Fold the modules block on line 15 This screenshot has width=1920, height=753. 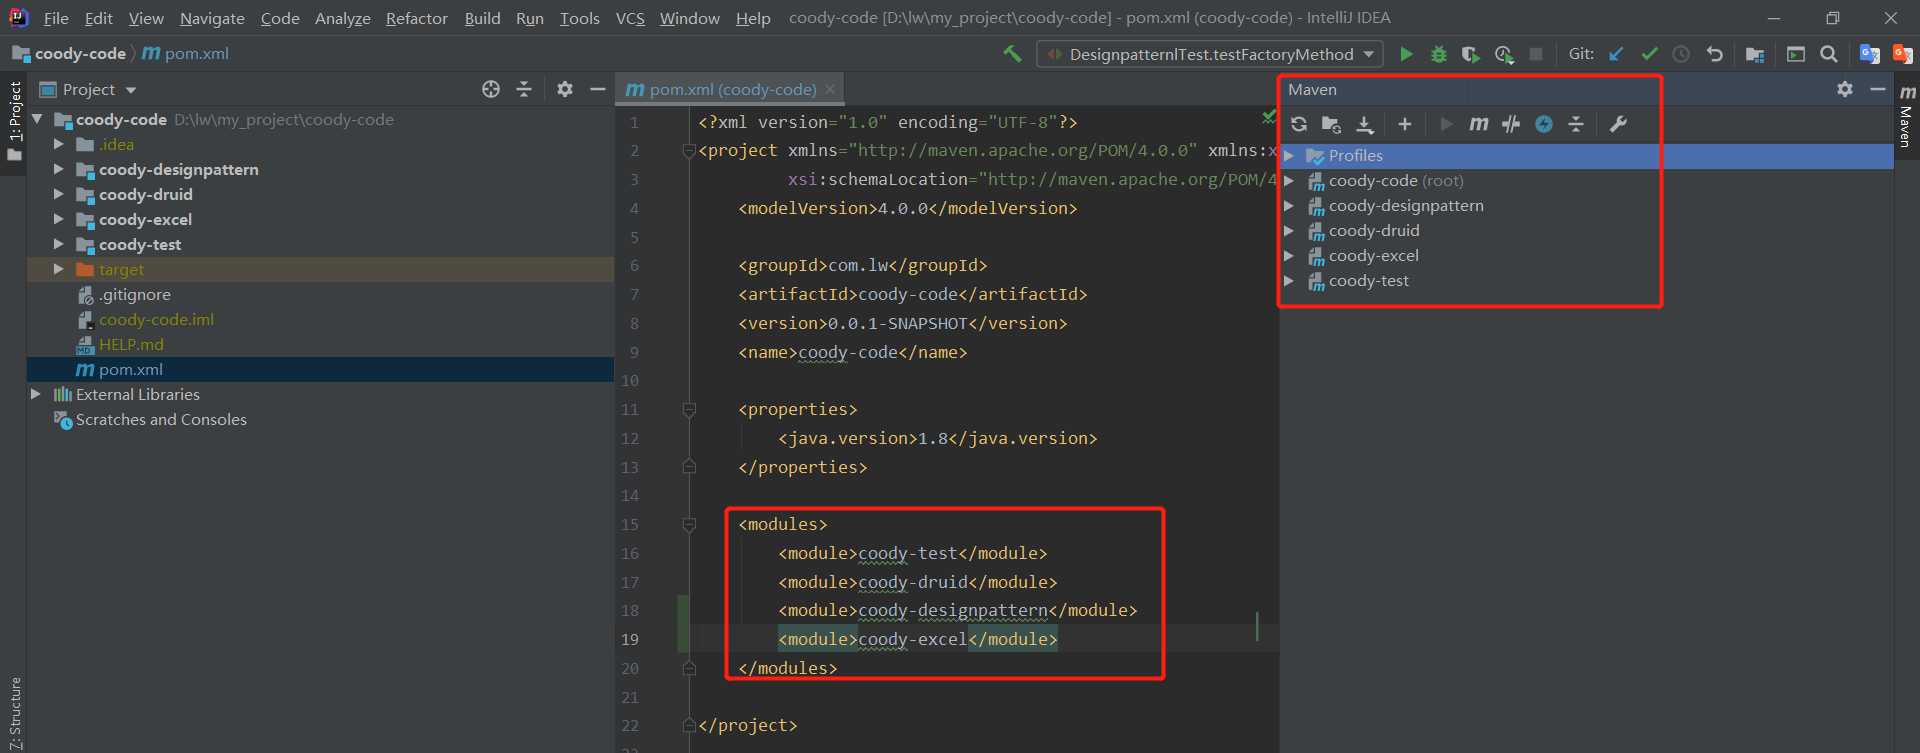pos(689,524)
